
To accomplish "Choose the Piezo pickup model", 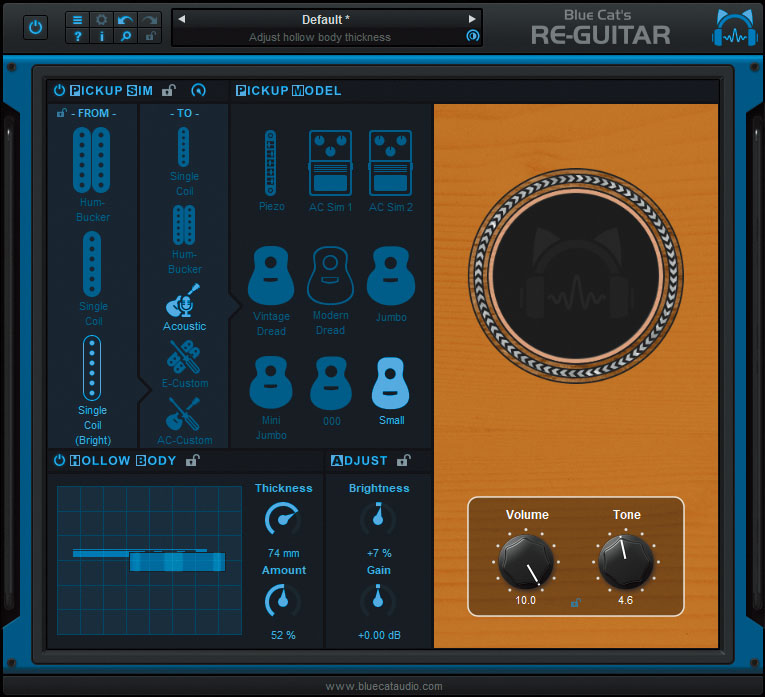I will tap(271, 171).
